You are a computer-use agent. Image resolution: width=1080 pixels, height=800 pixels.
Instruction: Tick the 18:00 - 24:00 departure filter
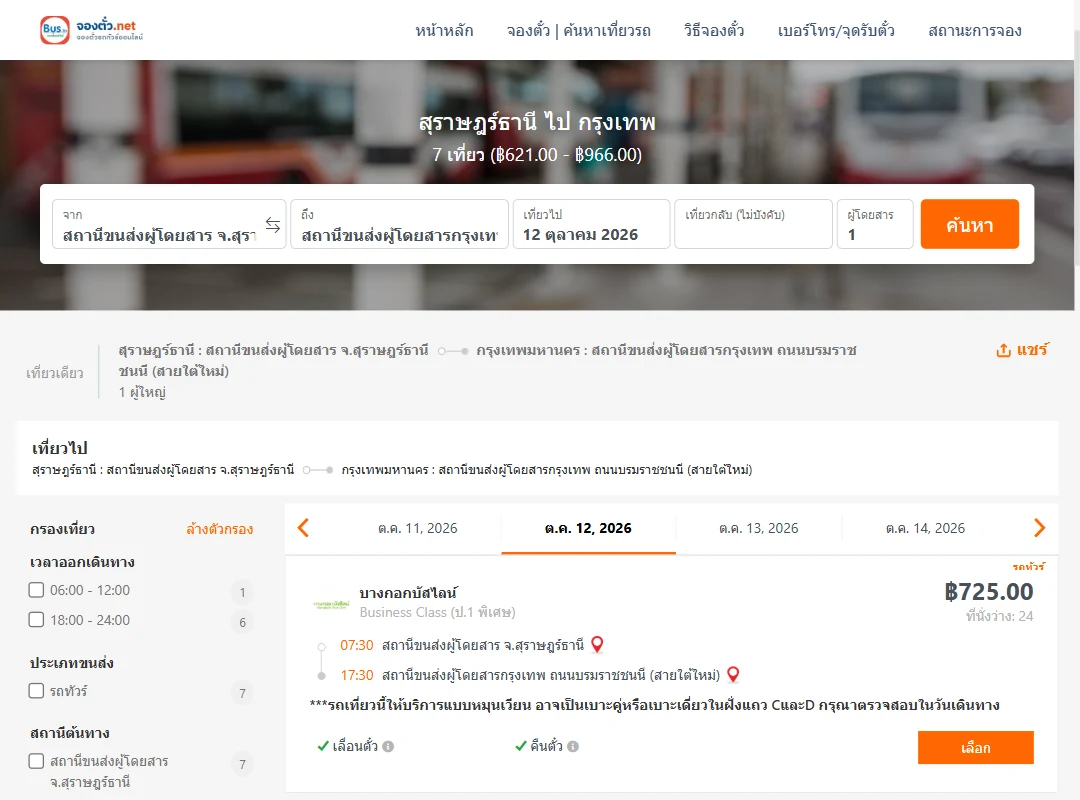[37, 619]
